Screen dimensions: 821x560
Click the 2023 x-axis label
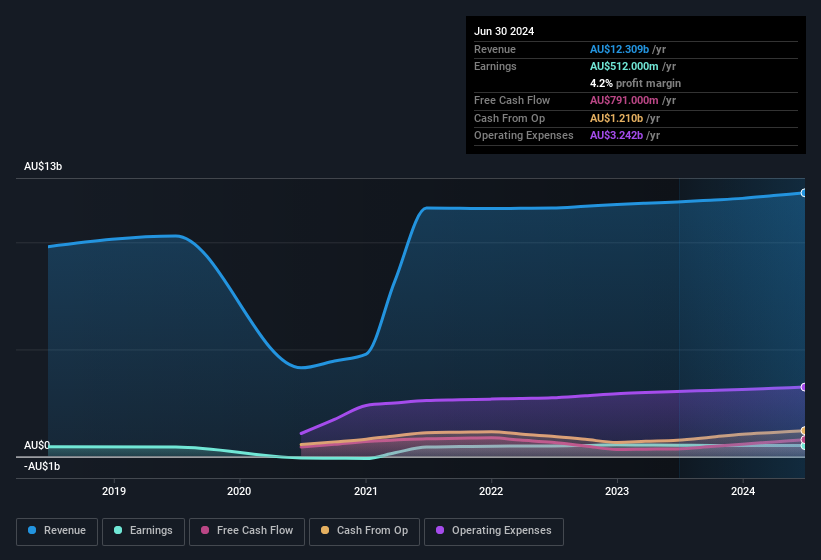pos(617,491)
